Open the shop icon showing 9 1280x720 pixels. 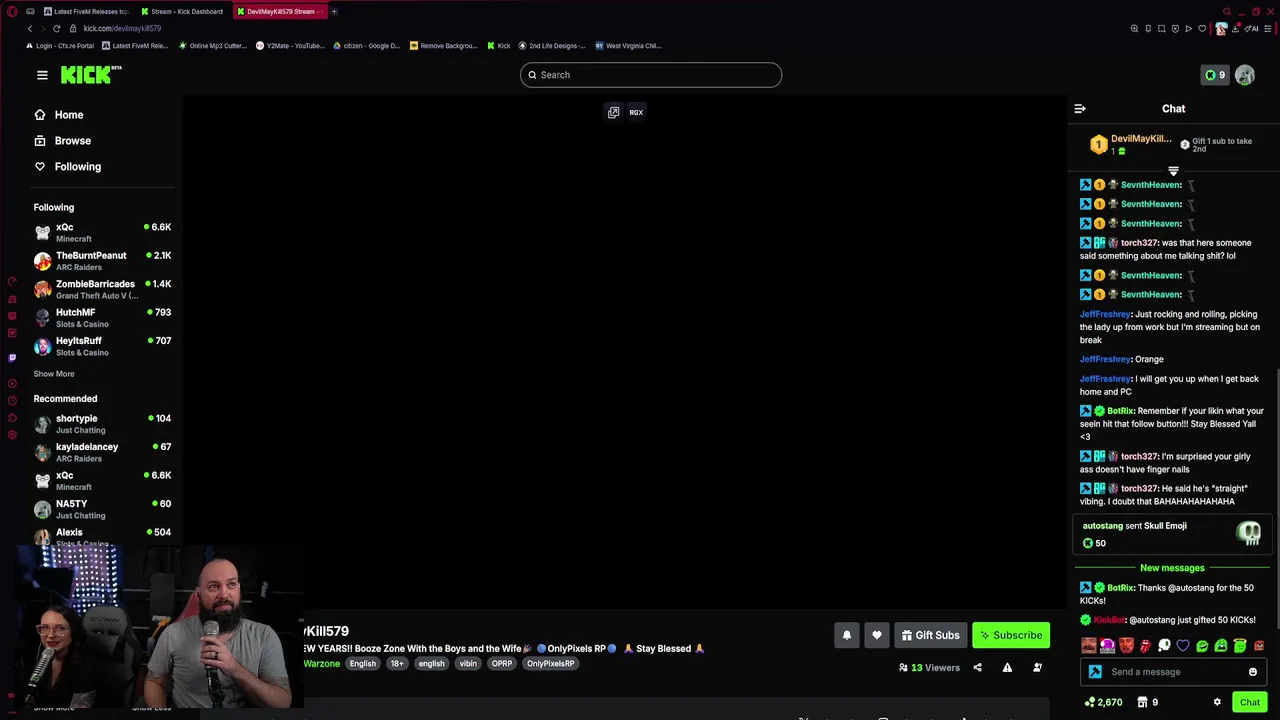(1147, 702)
